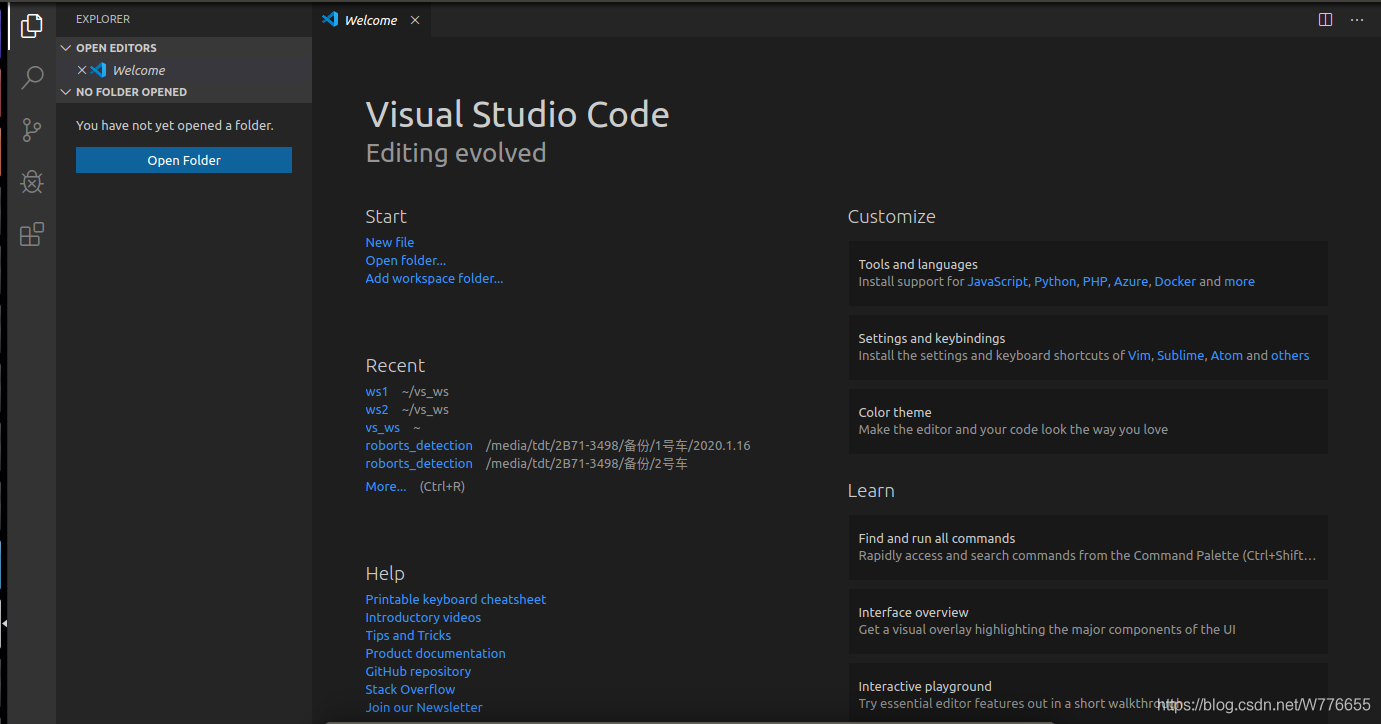The width and height of the screenshot is (1381, 724).
Task: Click the Open folder... link
Action: [x=406, y=260]
